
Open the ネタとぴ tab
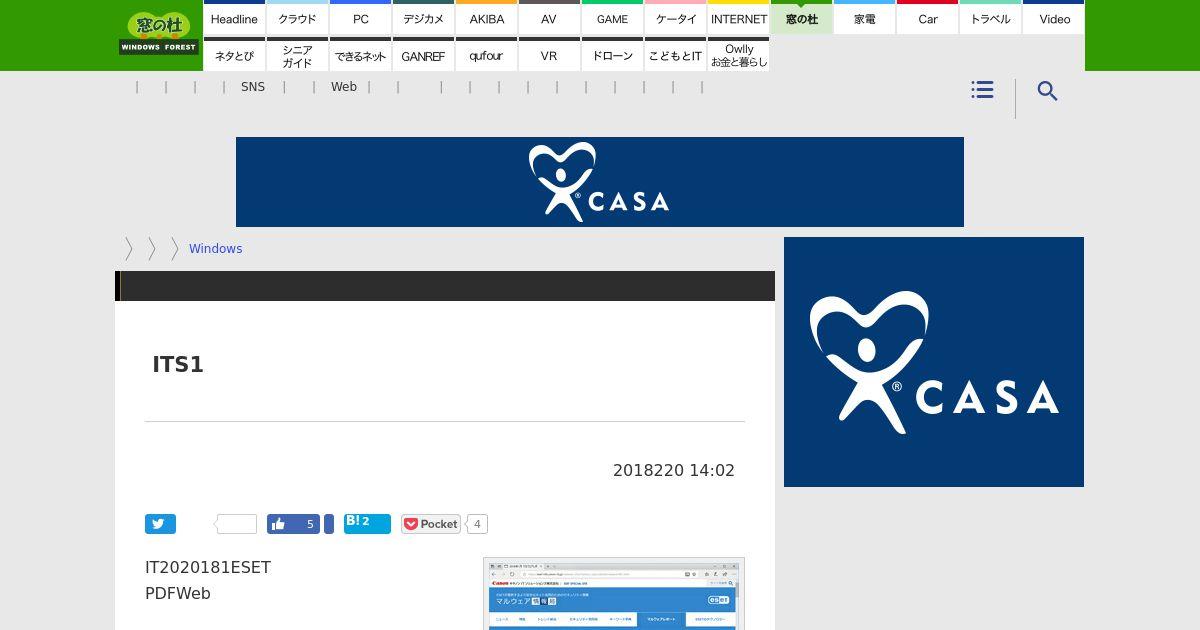pos(234,55)
